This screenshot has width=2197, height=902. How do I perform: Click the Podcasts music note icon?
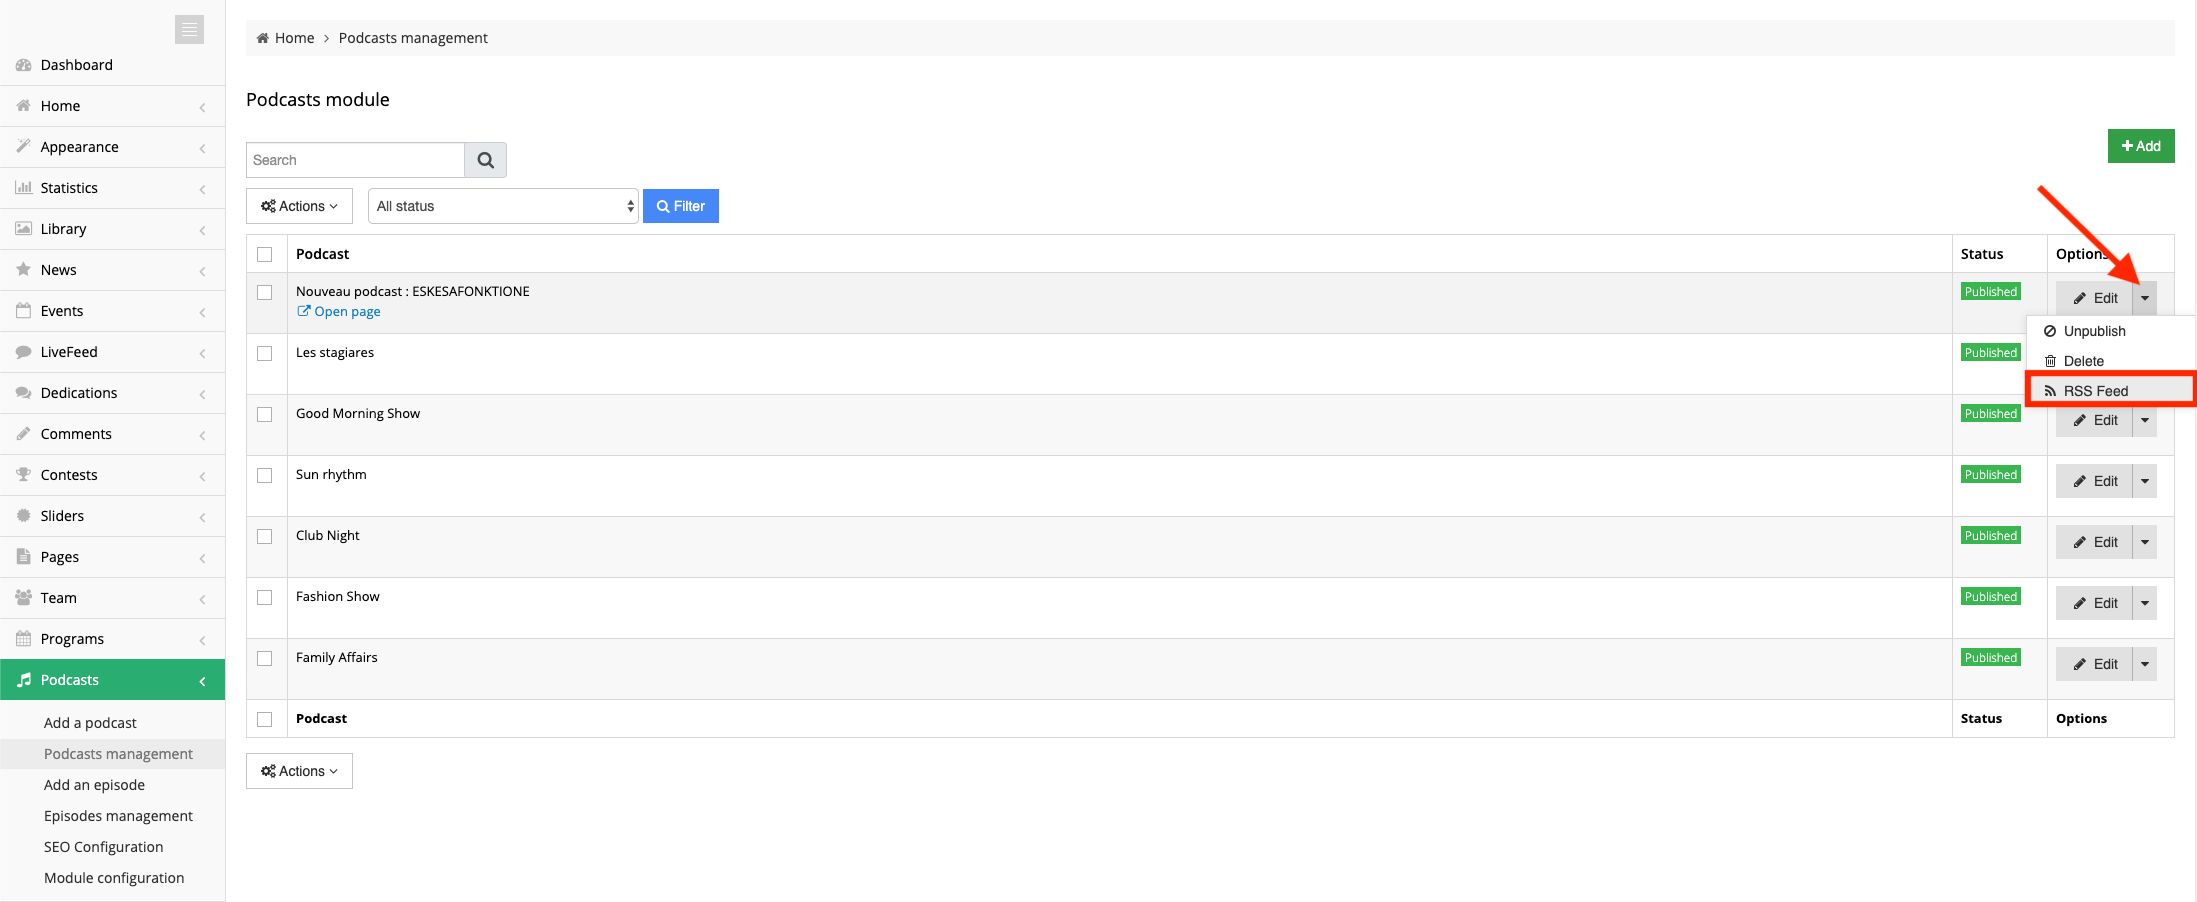(24, 680)
